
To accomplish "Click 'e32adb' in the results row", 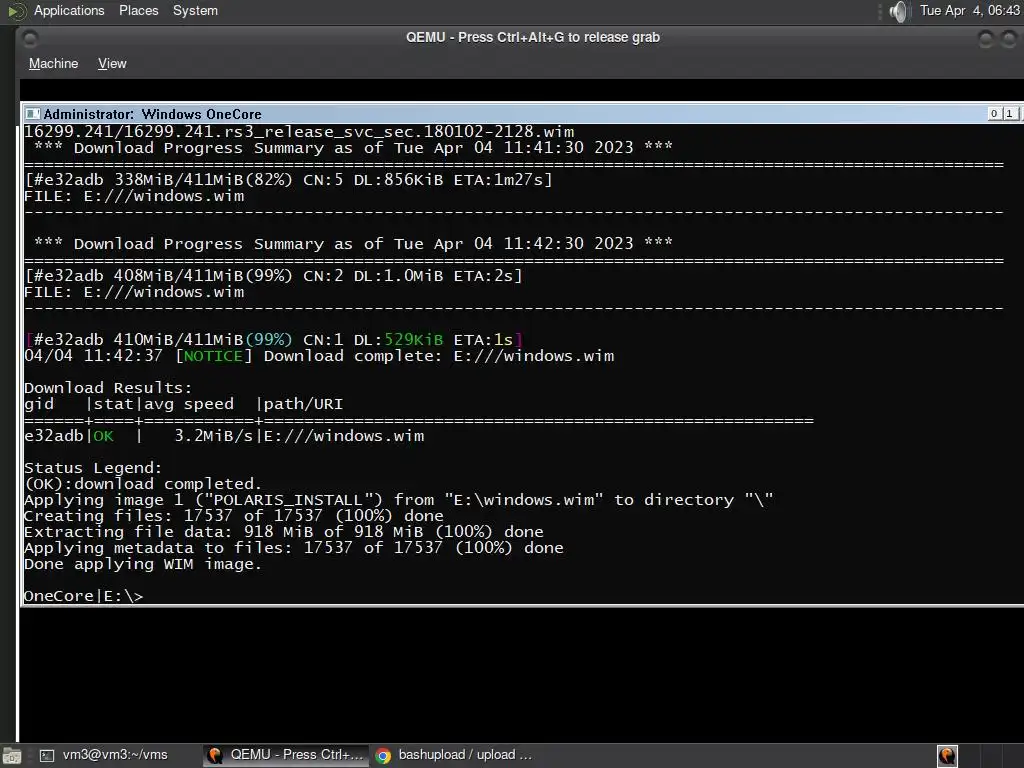I will pyautogui.click(x=54, y=436).
